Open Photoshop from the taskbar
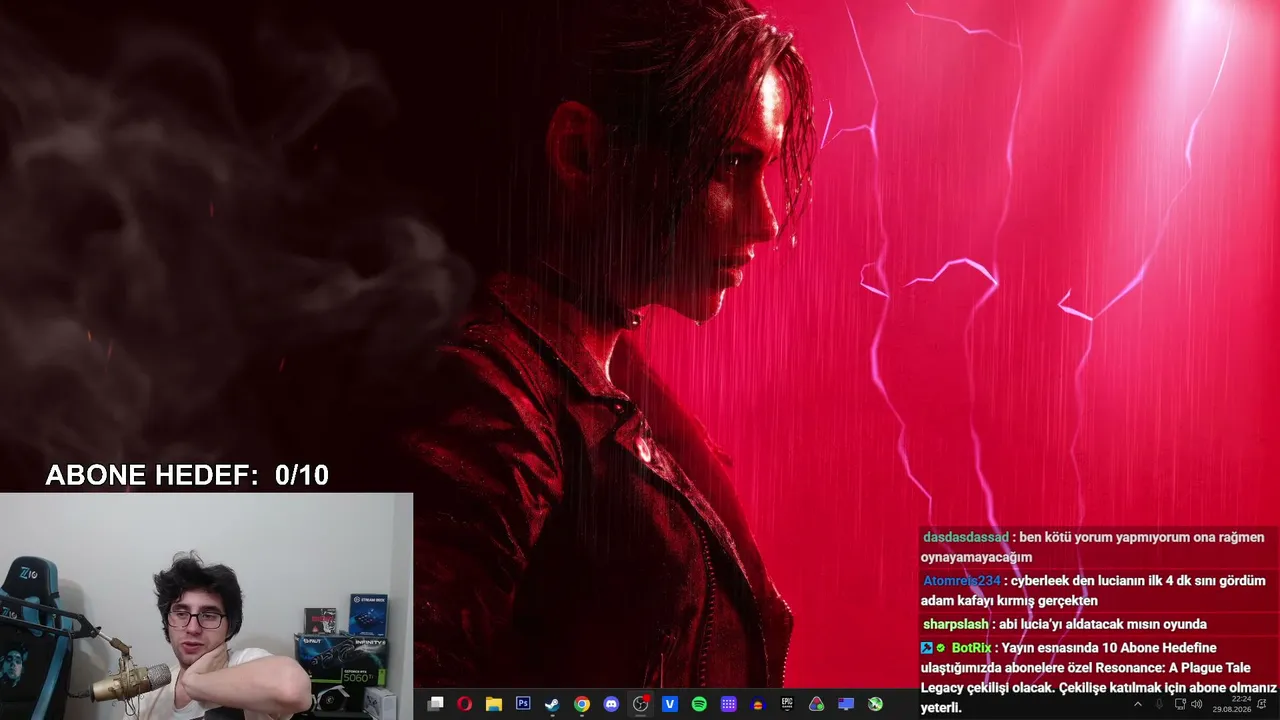 (523, 704)
